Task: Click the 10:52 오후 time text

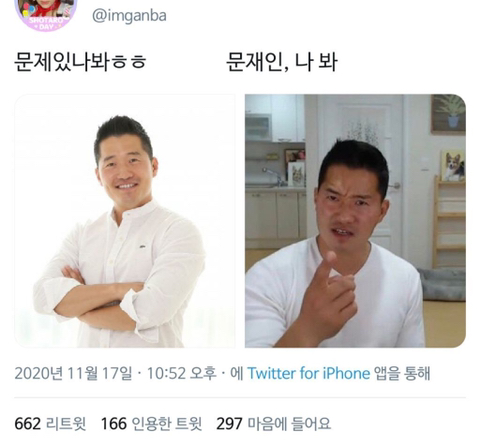Action: (182, 373)
